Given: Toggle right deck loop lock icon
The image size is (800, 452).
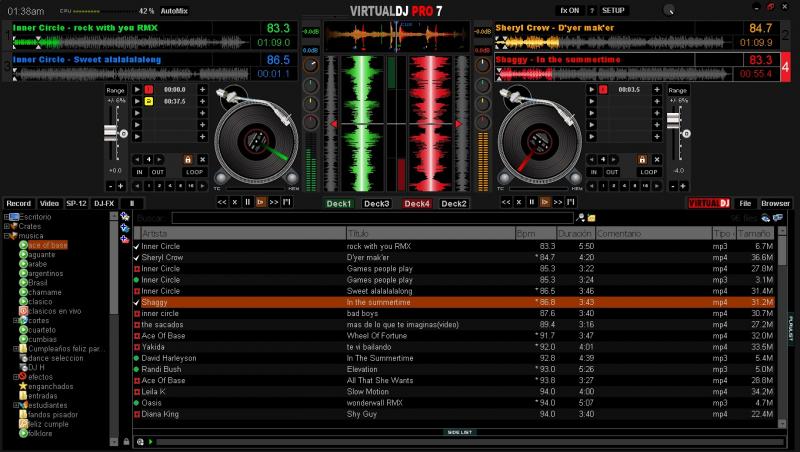Looking at the screenshot, I should coord(642,160).
